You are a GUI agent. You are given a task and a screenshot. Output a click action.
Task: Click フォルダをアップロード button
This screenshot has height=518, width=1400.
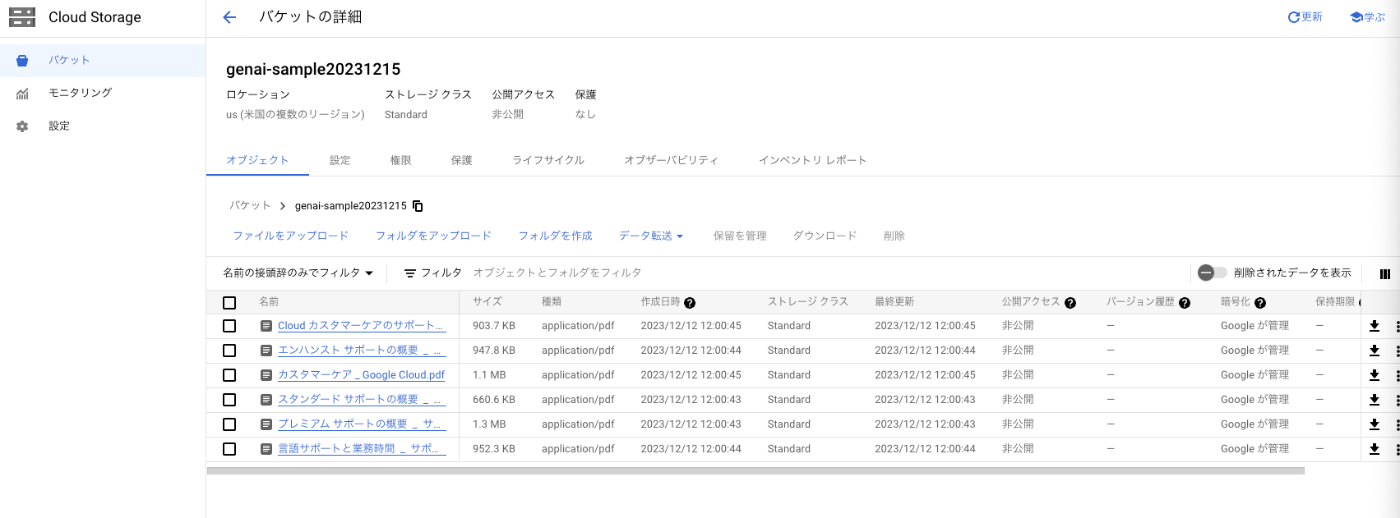433,236
